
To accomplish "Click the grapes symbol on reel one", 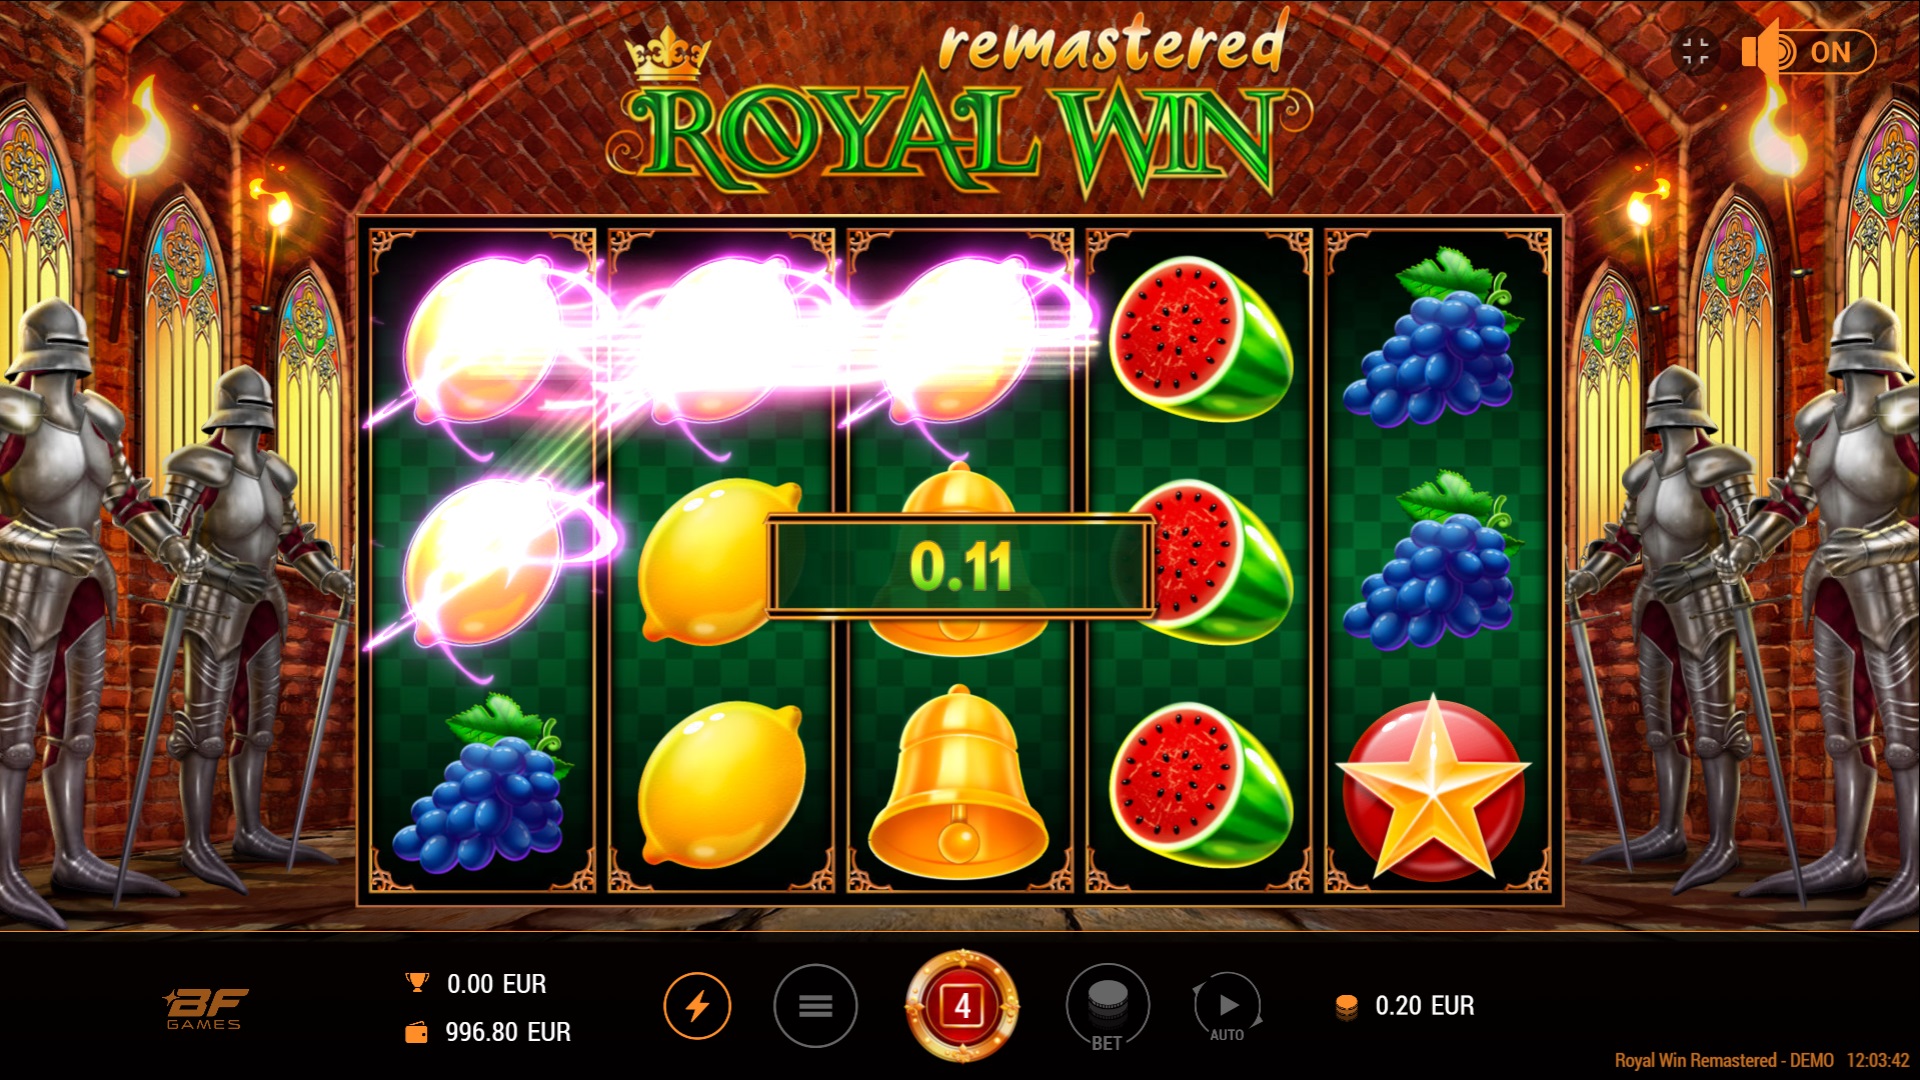I will coord(482,783).
